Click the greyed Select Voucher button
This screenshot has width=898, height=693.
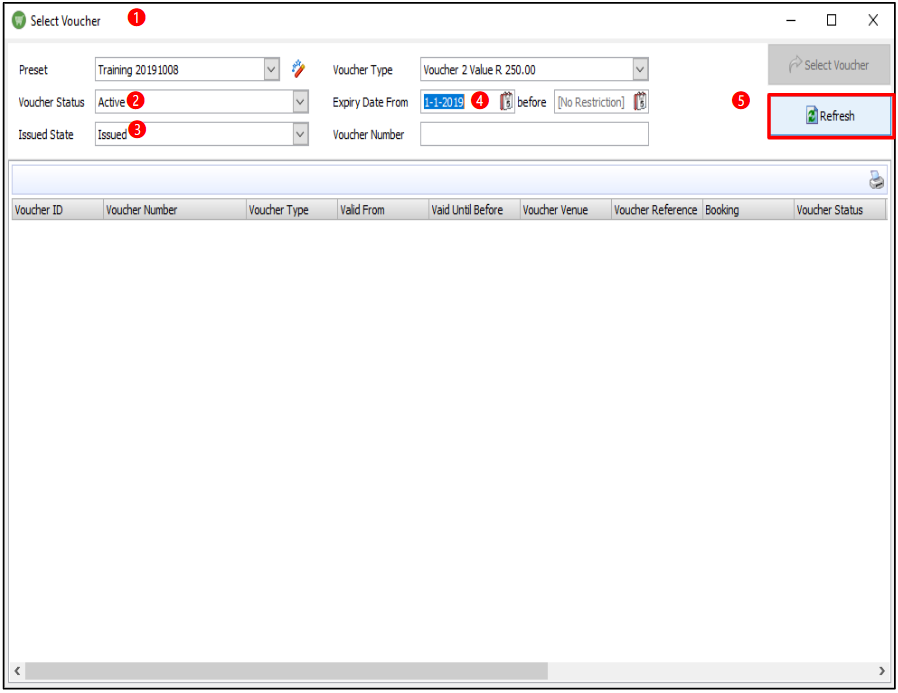(829, 65)
